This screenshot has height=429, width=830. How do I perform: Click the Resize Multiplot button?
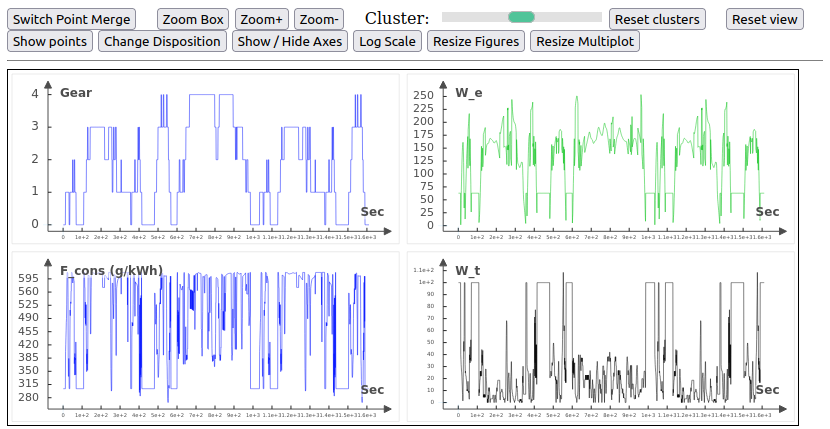pos(585,41)
